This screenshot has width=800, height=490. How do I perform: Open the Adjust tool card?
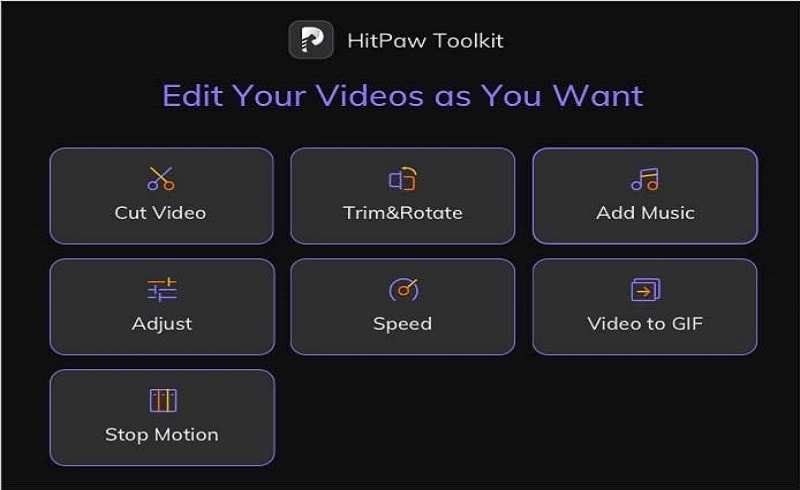pyautogui.click(x=162, y=307)
